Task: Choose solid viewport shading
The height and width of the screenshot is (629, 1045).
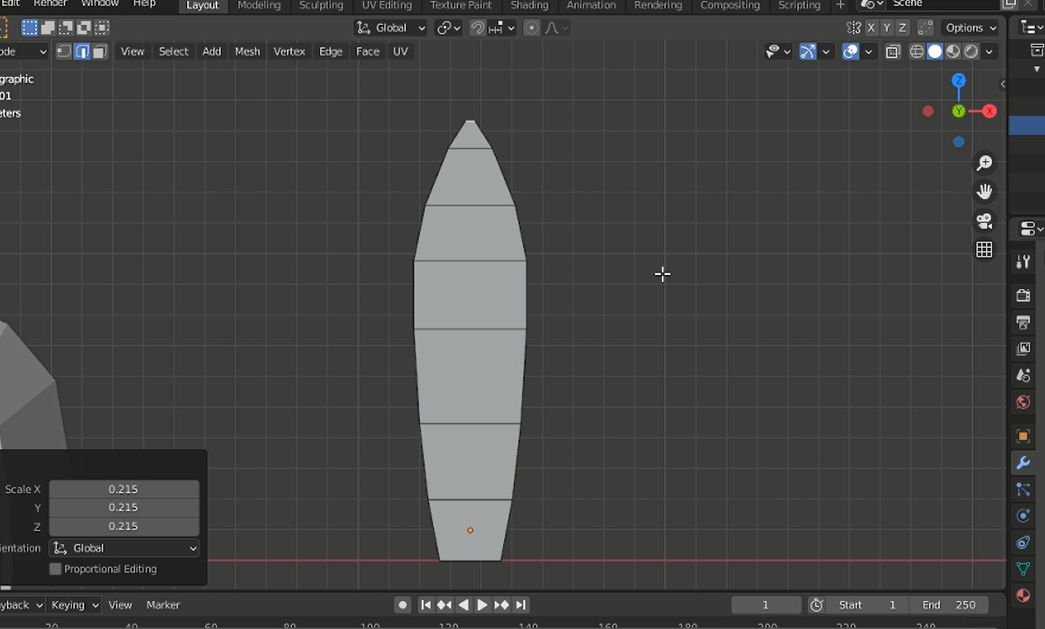Action: coord(935,51)
